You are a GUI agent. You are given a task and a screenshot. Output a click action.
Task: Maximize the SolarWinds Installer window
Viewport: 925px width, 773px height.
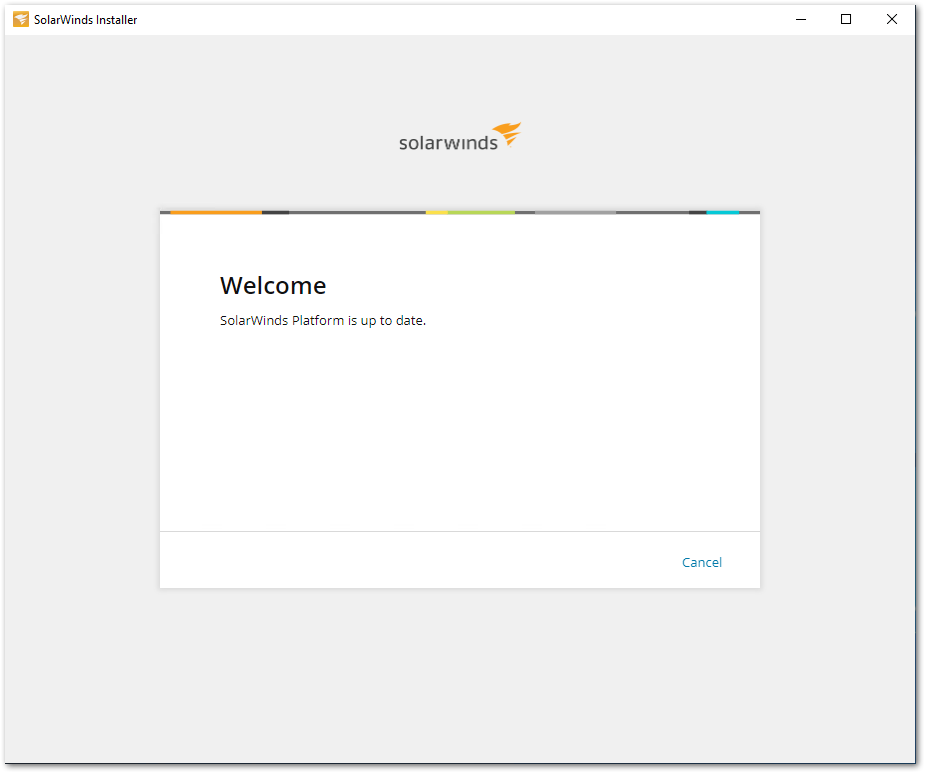pos(846,19)
